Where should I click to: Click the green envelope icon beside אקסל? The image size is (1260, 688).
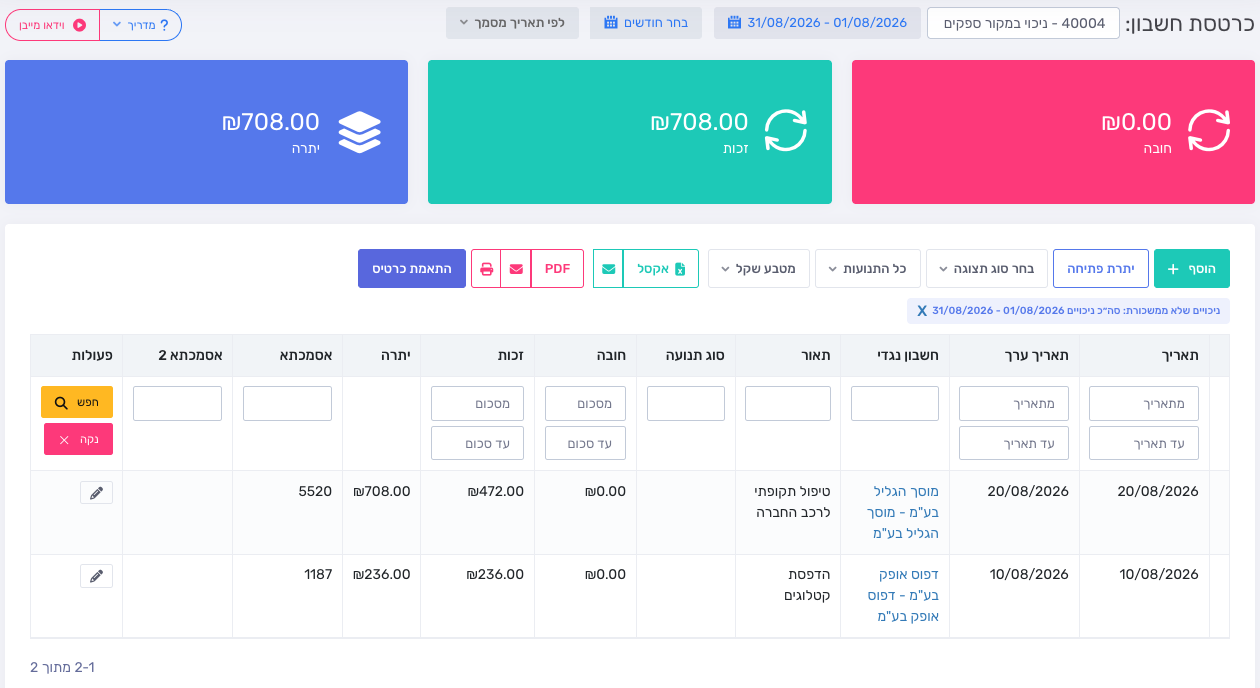608,269
